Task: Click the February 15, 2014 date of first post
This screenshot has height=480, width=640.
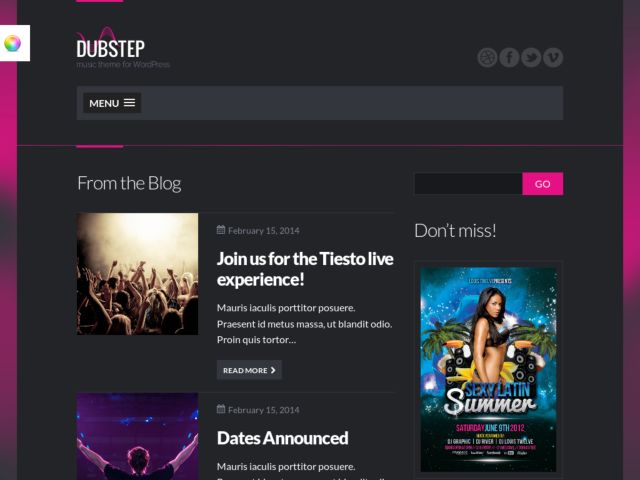Action: tap(264, 231)
